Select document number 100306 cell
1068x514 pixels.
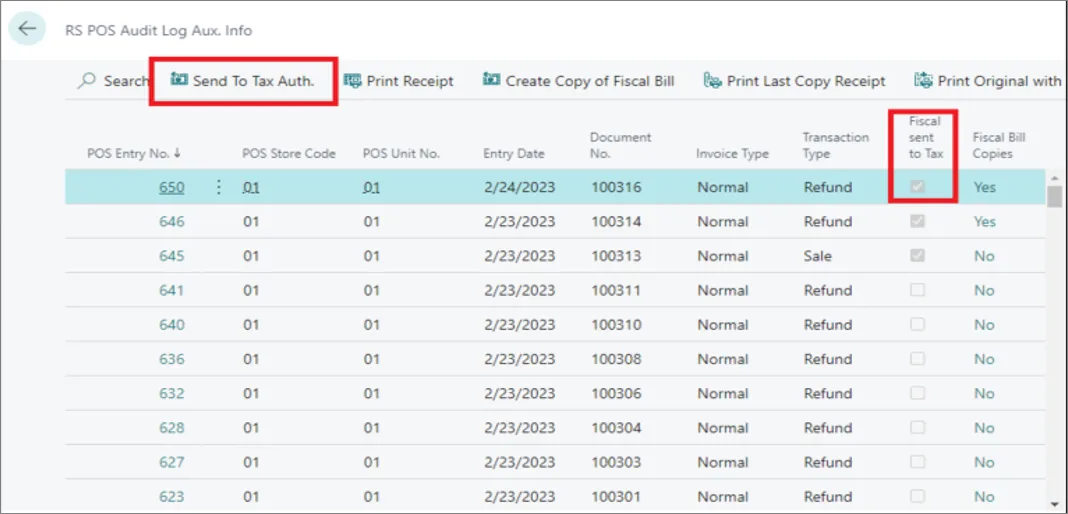616,393
